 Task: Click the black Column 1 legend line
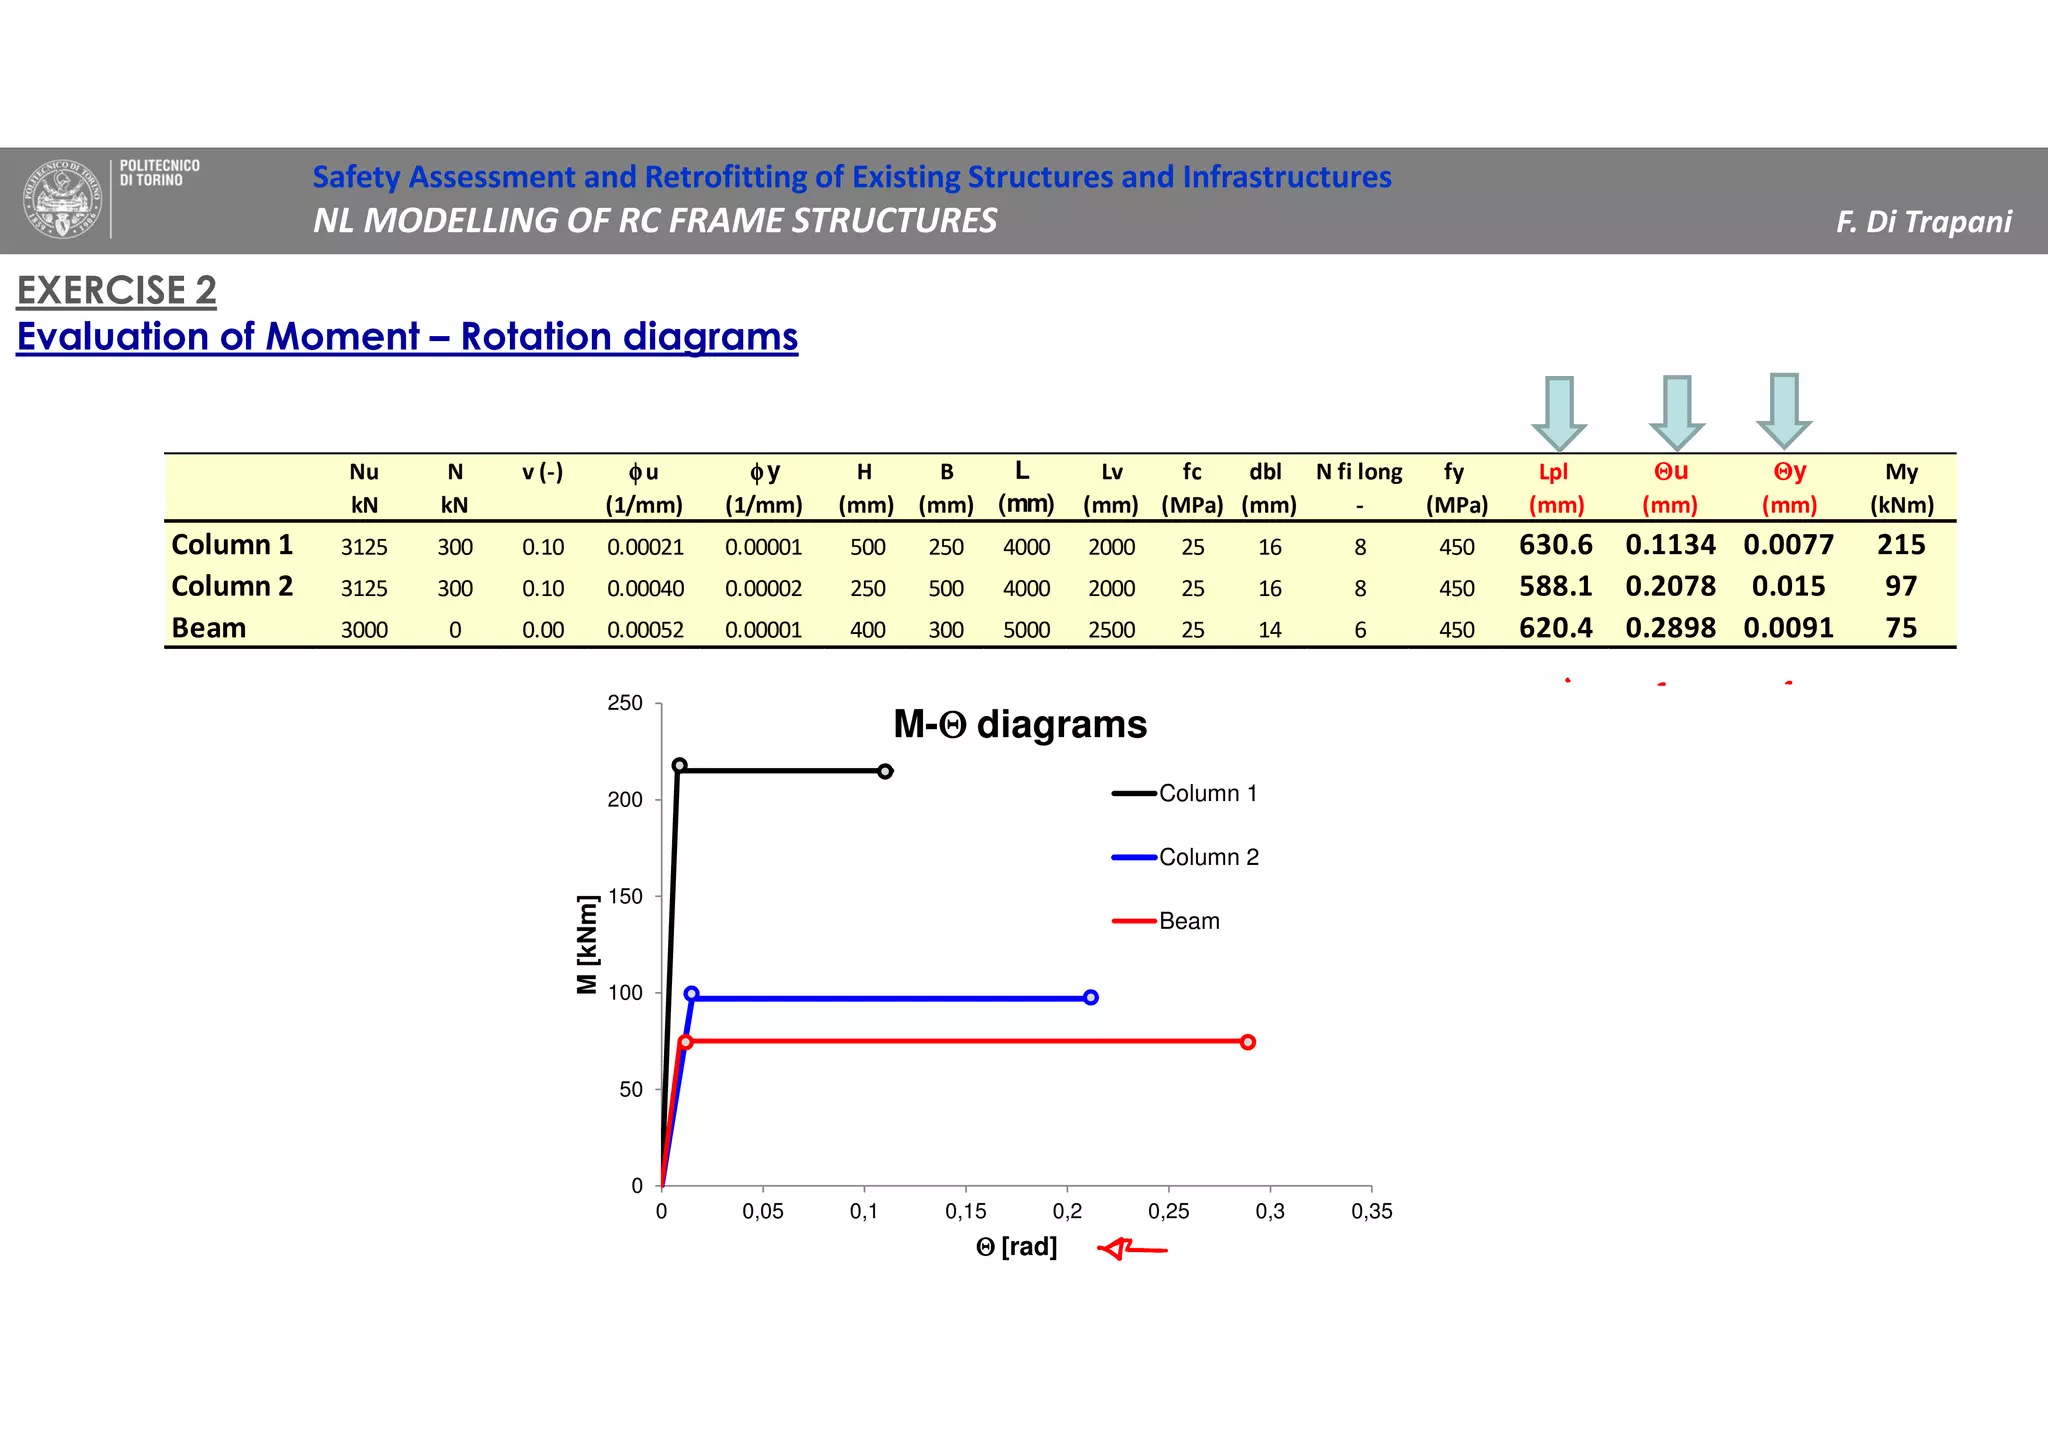click(x=1134, y=794)
